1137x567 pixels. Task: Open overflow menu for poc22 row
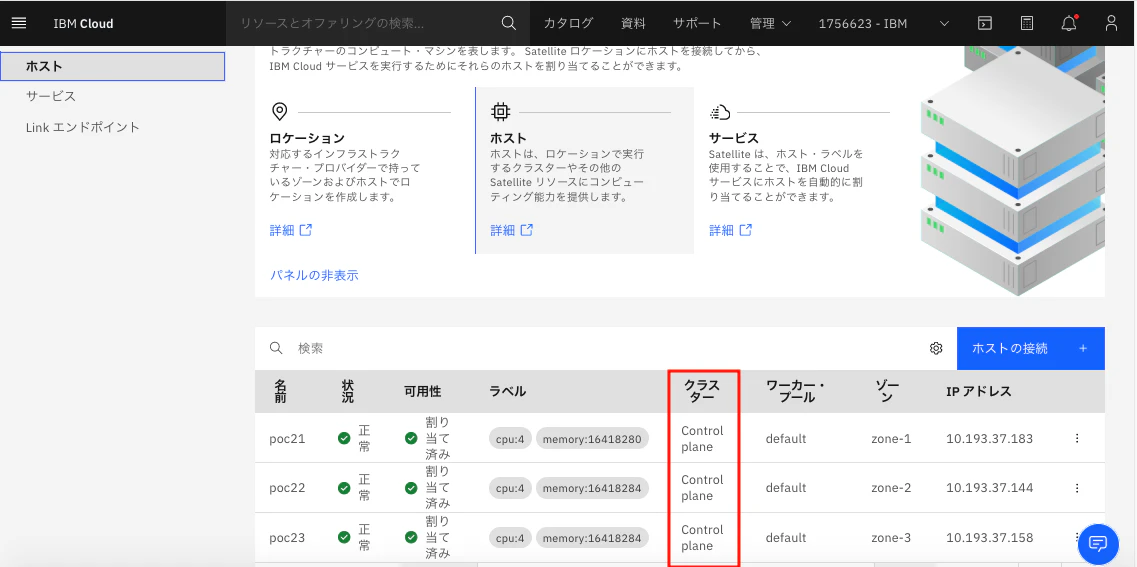[x=1077, y=488]
